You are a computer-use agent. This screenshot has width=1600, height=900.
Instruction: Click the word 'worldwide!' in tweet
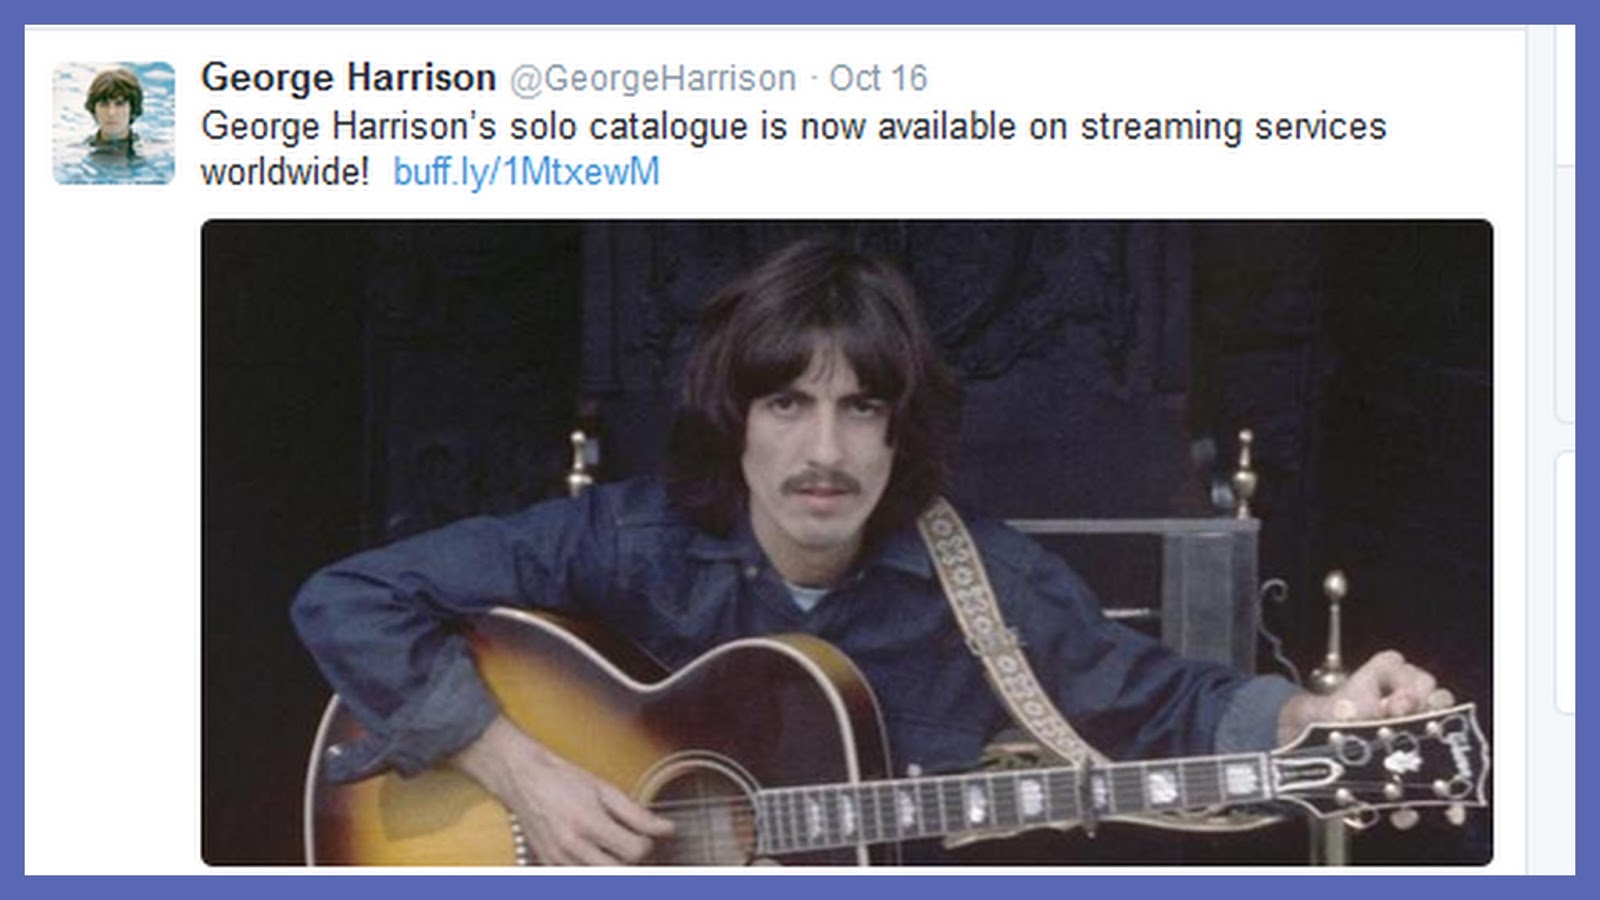[x=285, y=172]
